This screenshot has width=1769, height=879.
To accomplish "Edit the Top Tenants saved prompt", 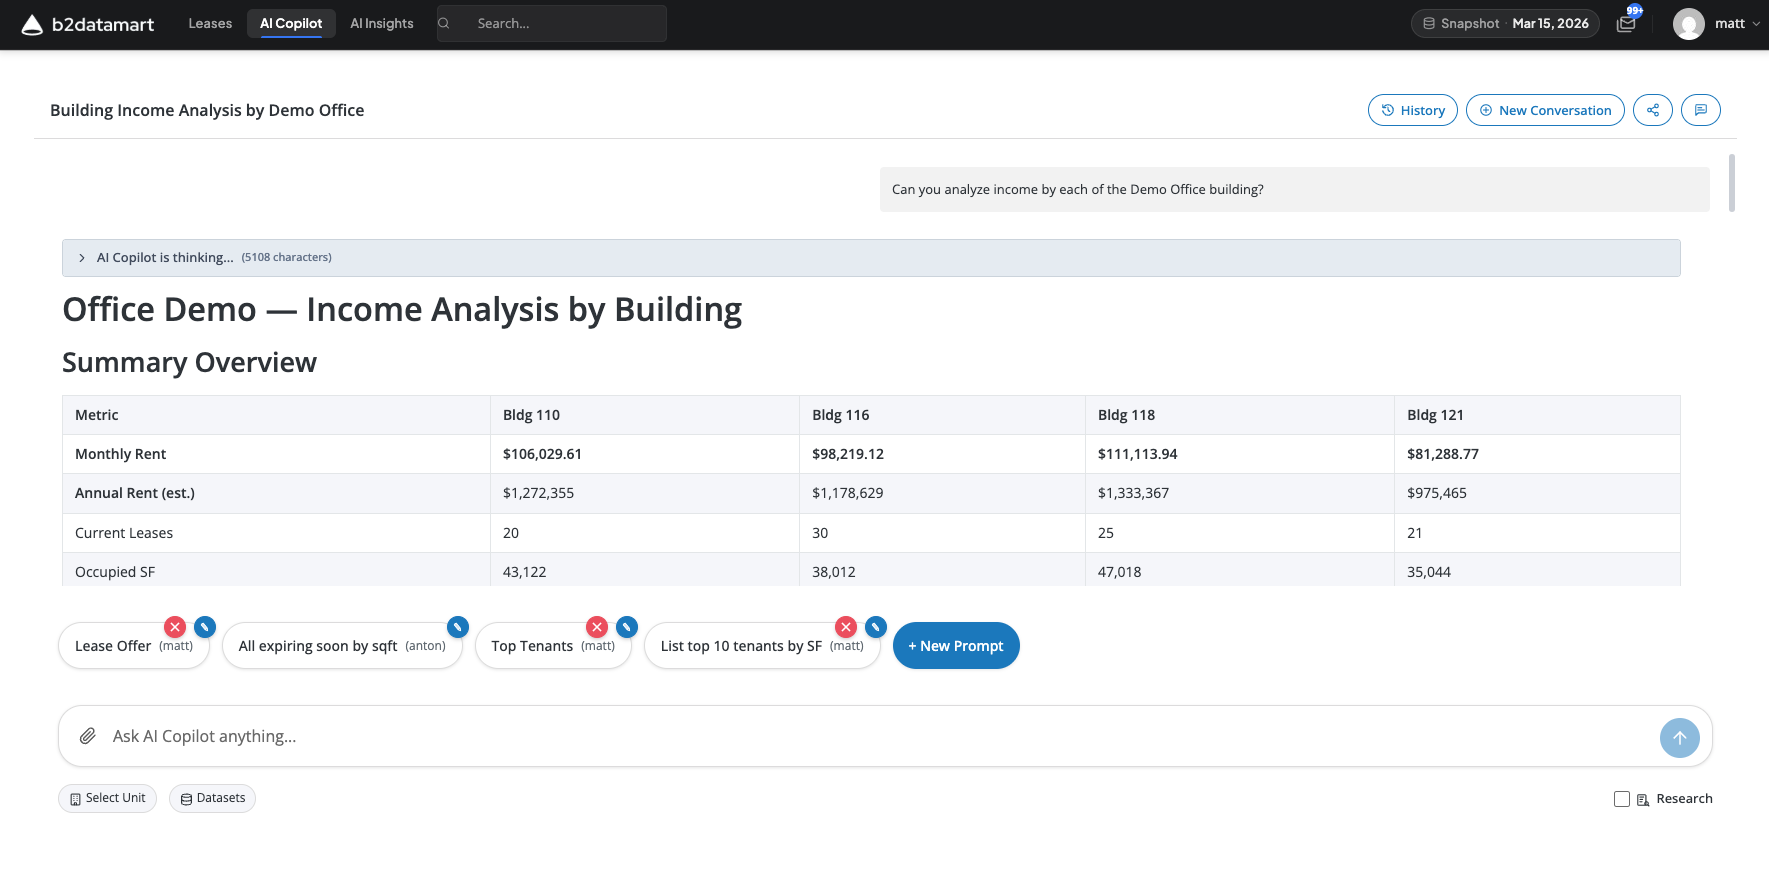I will pyautogui.click(x=627, y=627).
